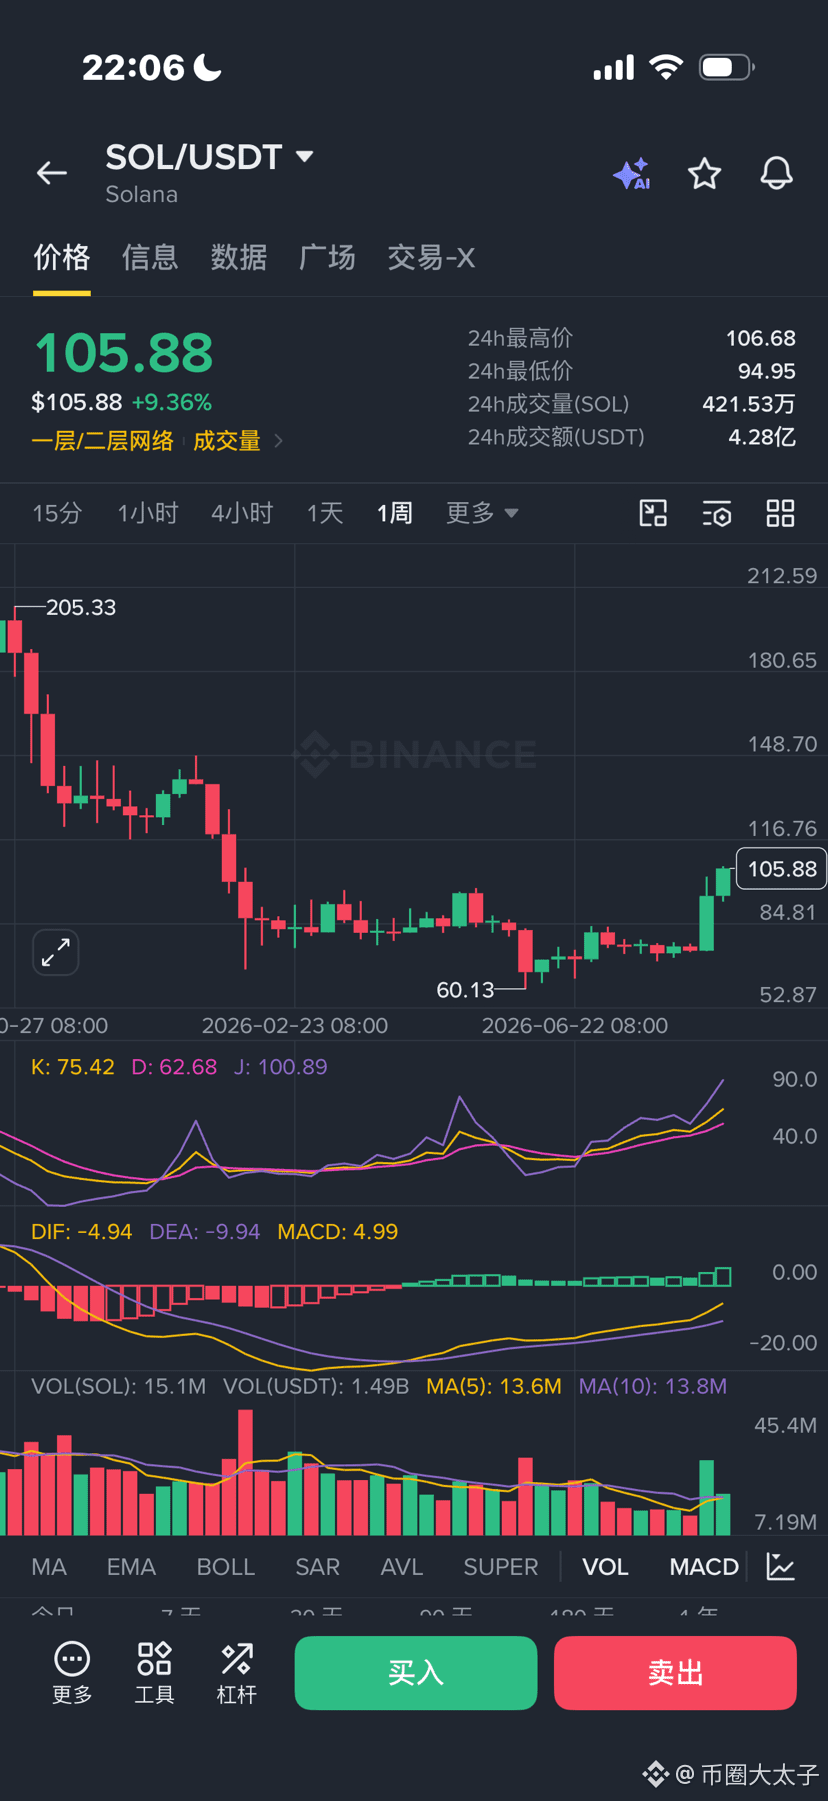Expand chart to fullscreen
Image resolution: width=828 pixels, height=1801 pixels.
click(x=56, y=952)
